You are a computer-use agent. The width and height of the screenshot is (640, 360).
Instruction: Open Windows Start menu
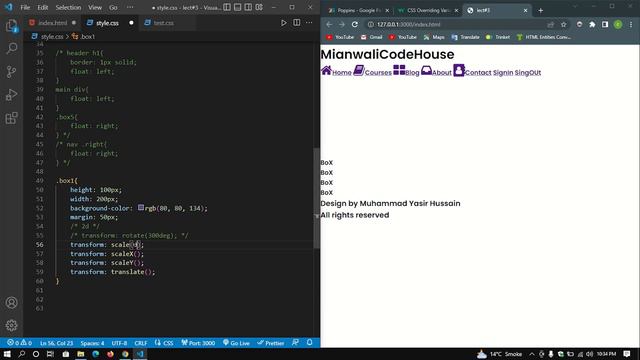(7, 354)
